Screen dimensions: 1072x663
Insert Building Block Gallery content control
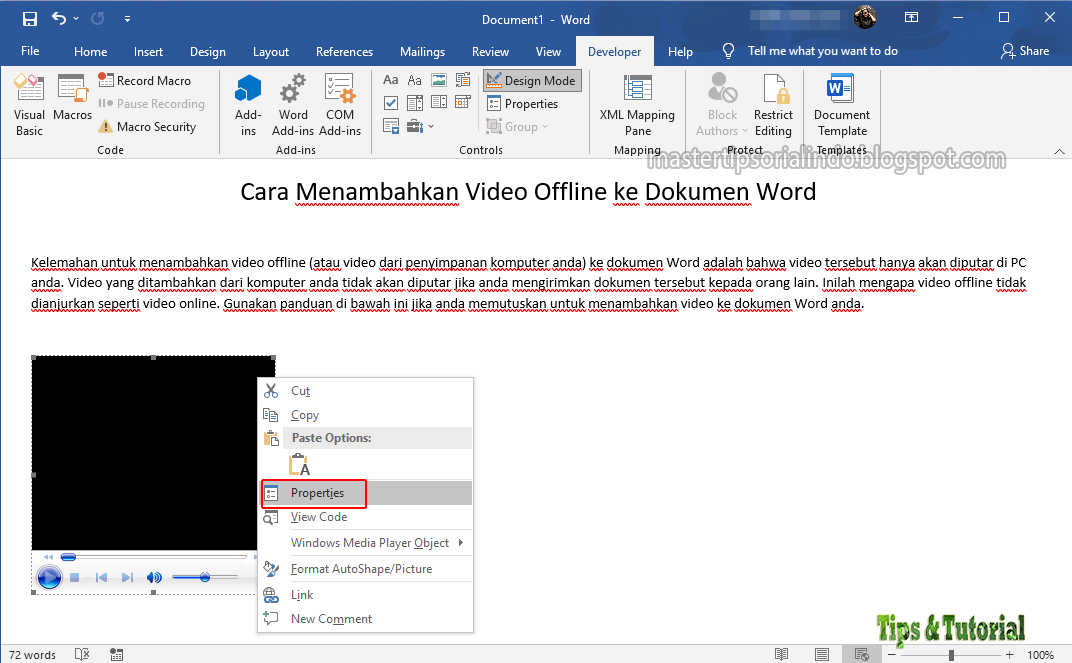tap(463, 81)
